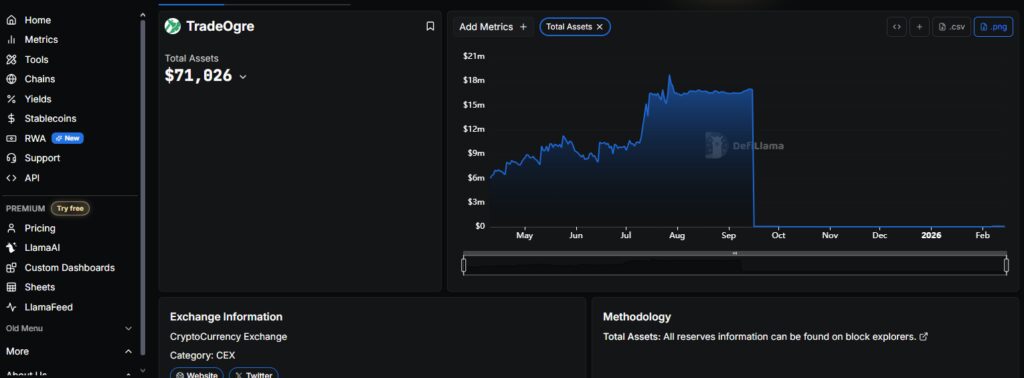Click the Total Assets label text
This screenshot has width=1024, height=378.
[x=191, y=59]
